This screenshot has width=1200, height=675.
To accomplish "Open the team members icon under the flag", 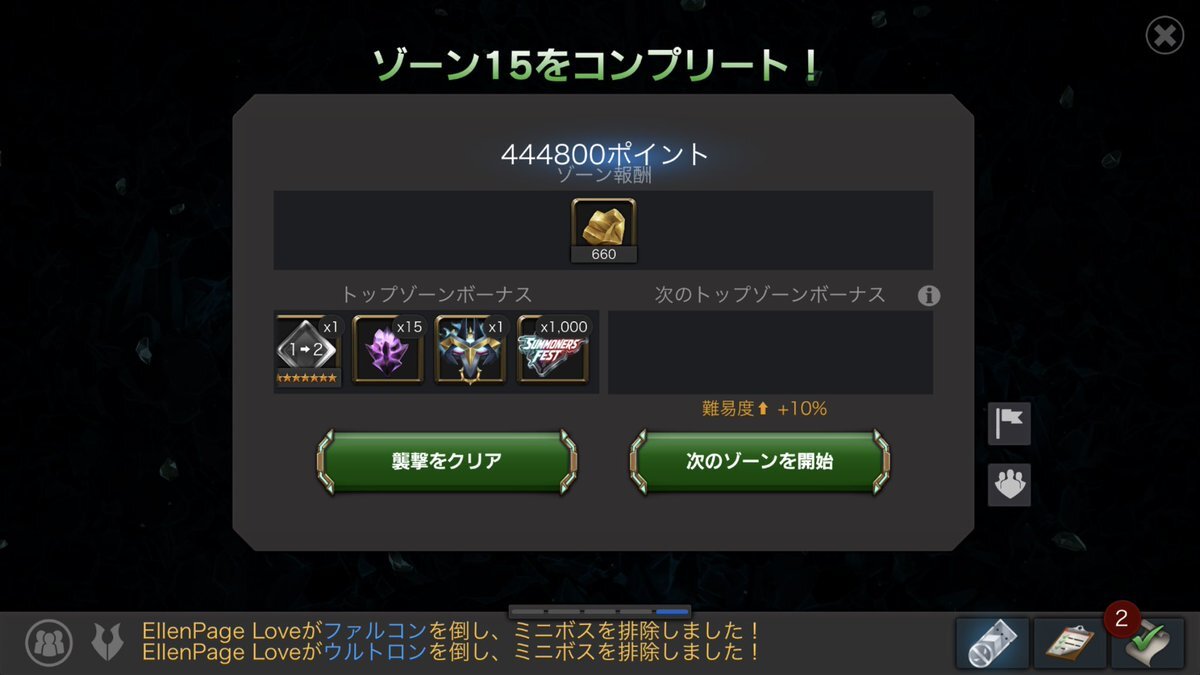I will pyautogui.click(x=1009, y=485).
